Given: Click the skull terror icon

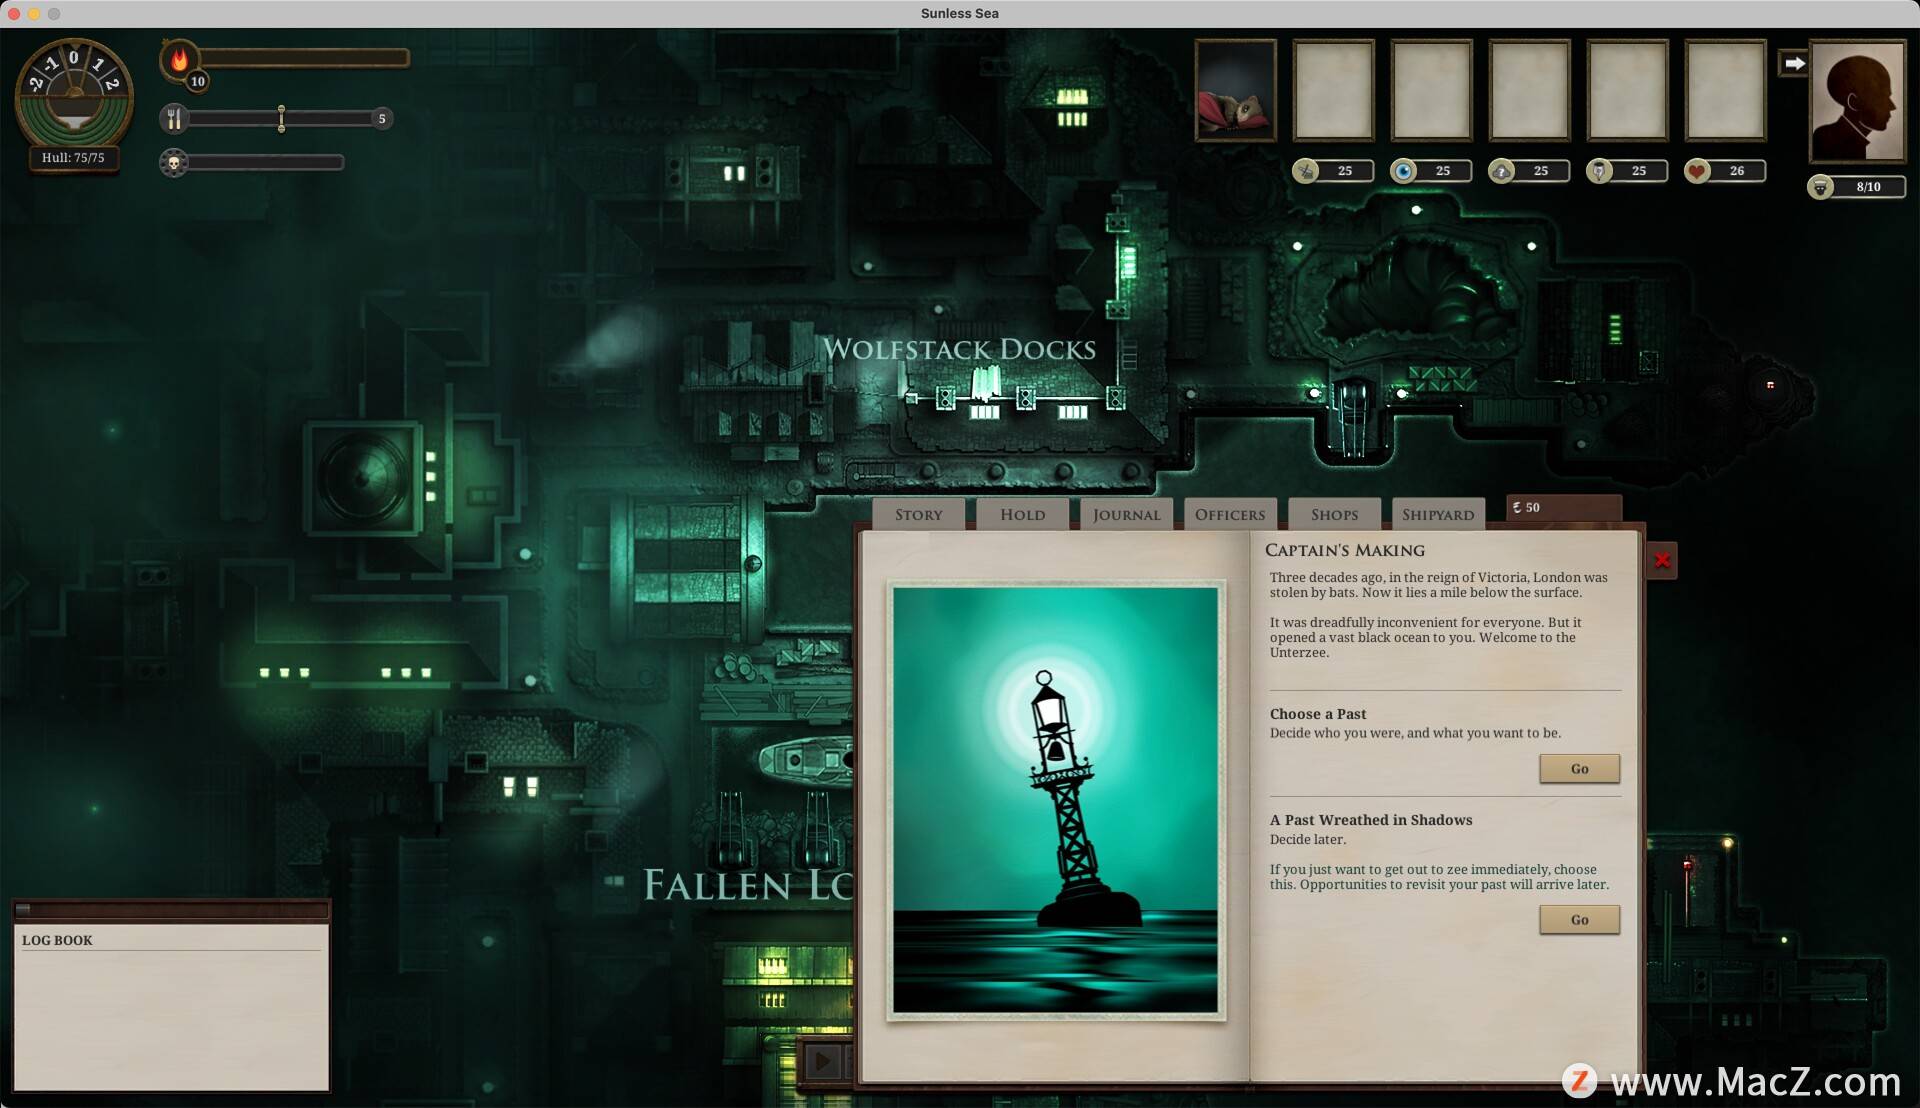Looking at the screenshot, I should (174, 162).
